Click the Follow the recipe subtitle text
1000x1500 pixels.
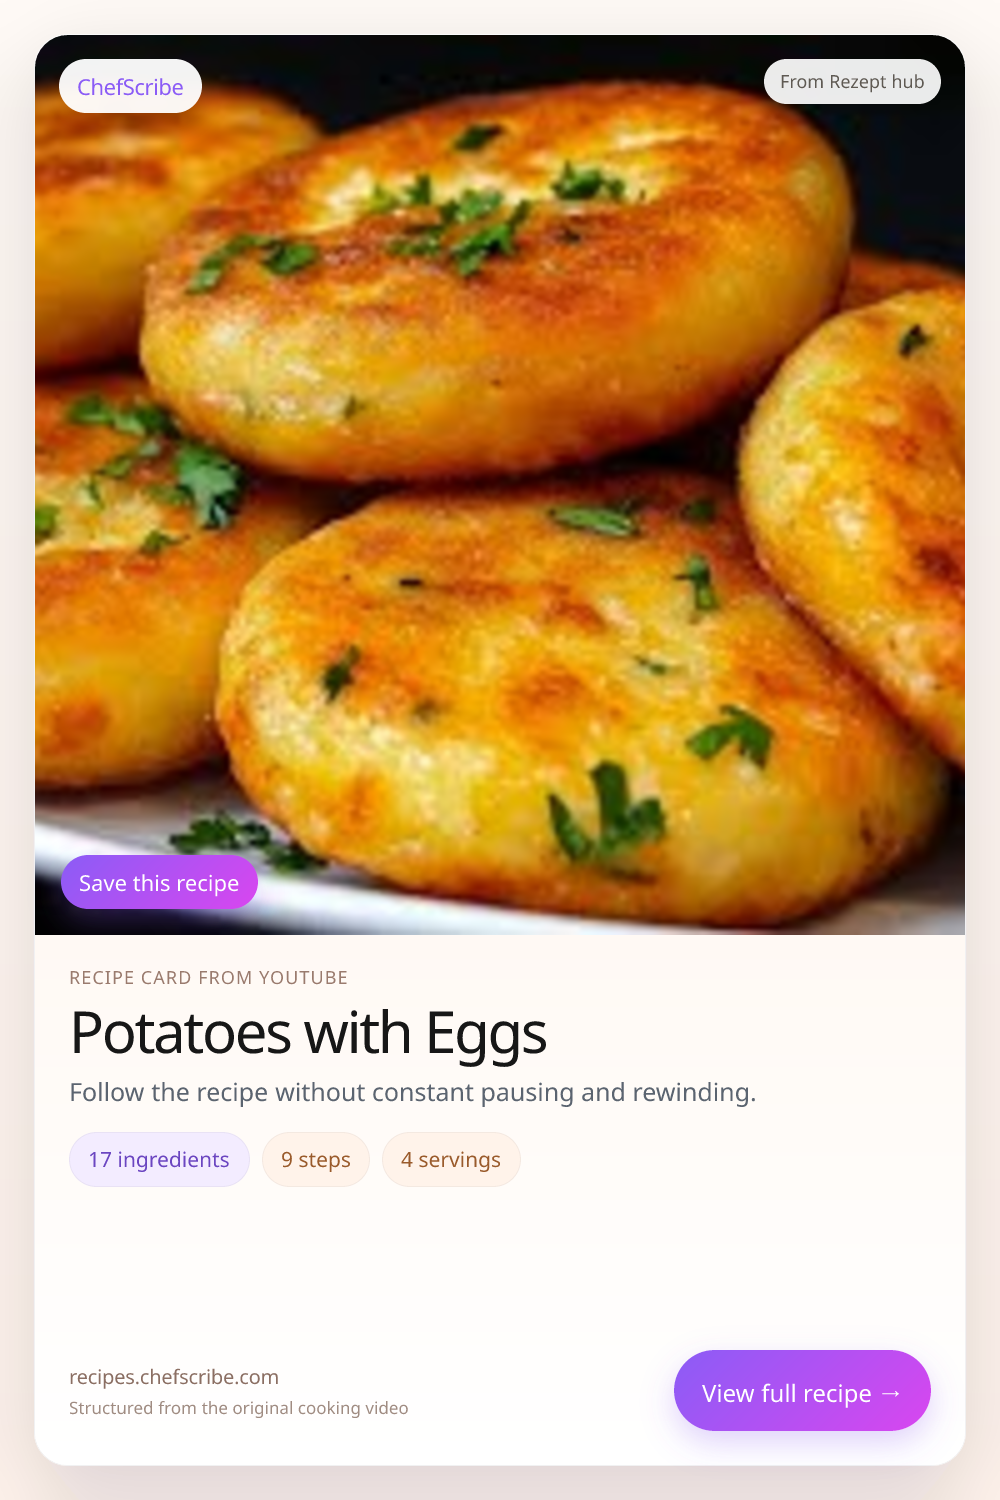(412, 1092)
